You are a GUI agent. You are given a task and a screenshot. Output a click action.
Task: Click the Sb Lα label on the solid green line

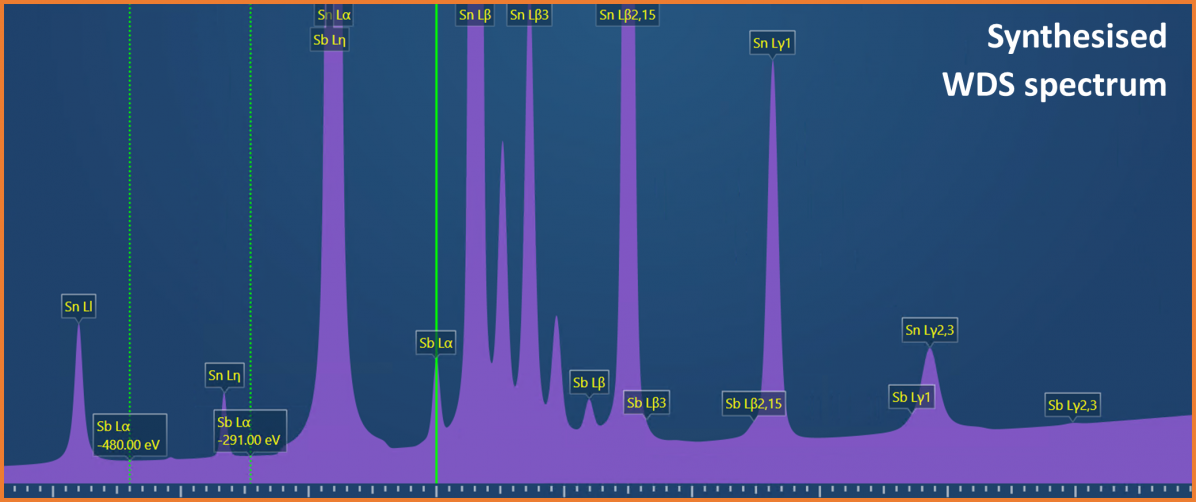click(x=436, y=344)
